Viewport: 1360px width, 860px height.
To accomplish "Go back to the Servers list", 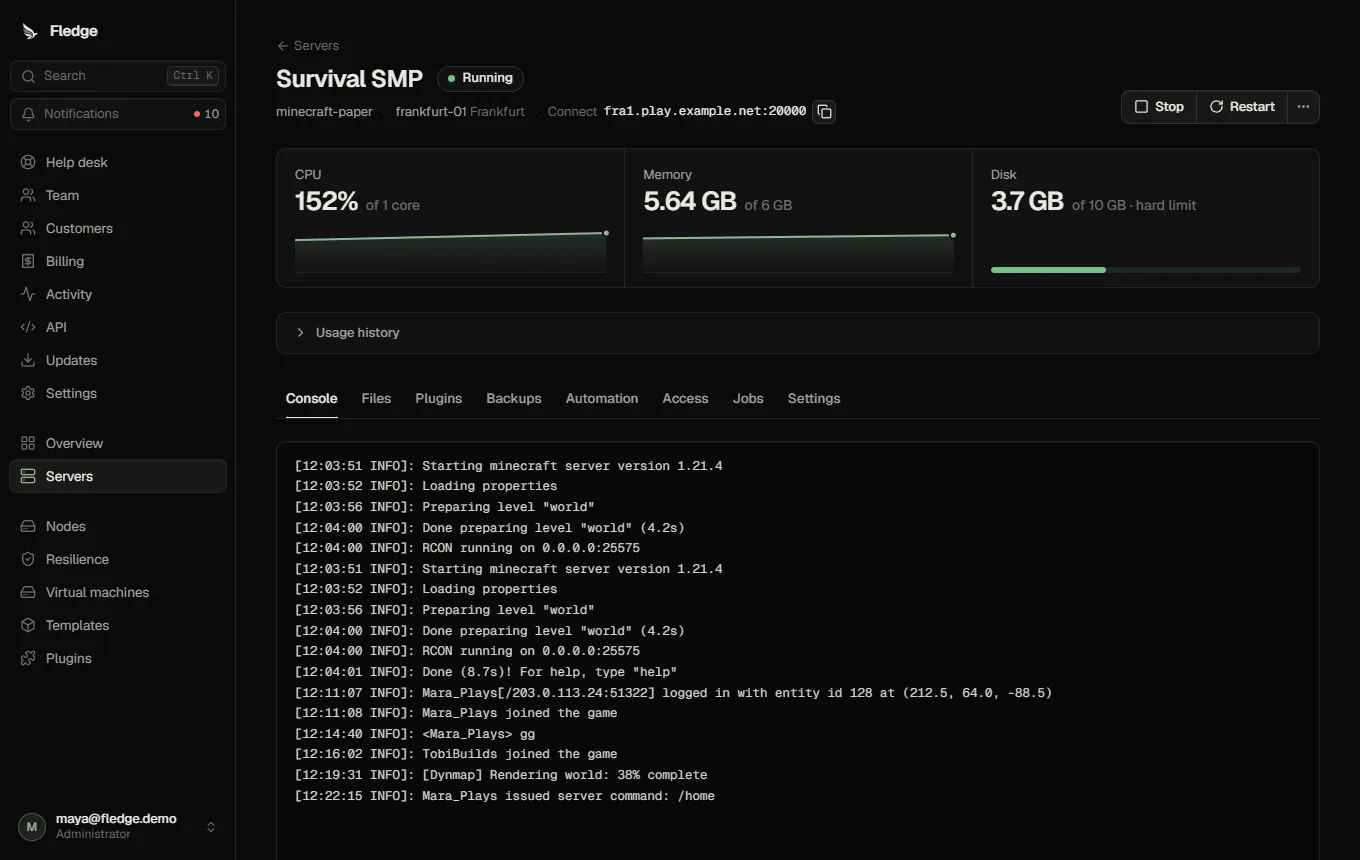I will pos(308,46).
